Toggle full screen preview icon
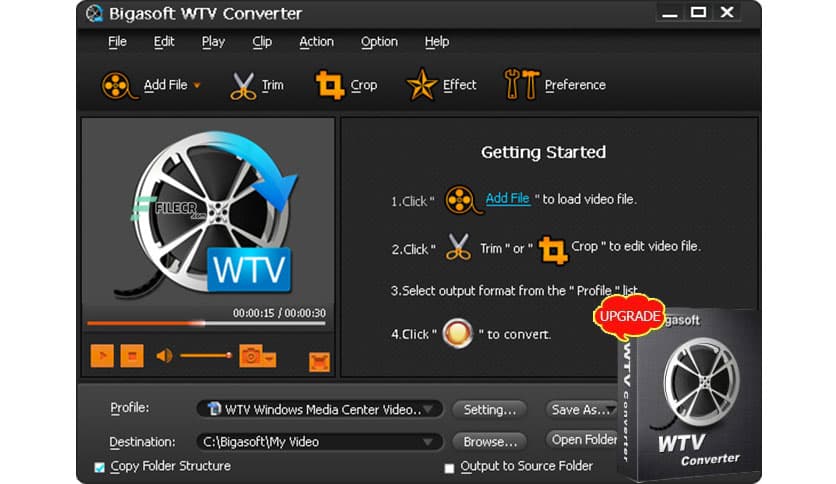Viewport: 836px width, 484px height. pyautogui.click(x=319, y=362)
